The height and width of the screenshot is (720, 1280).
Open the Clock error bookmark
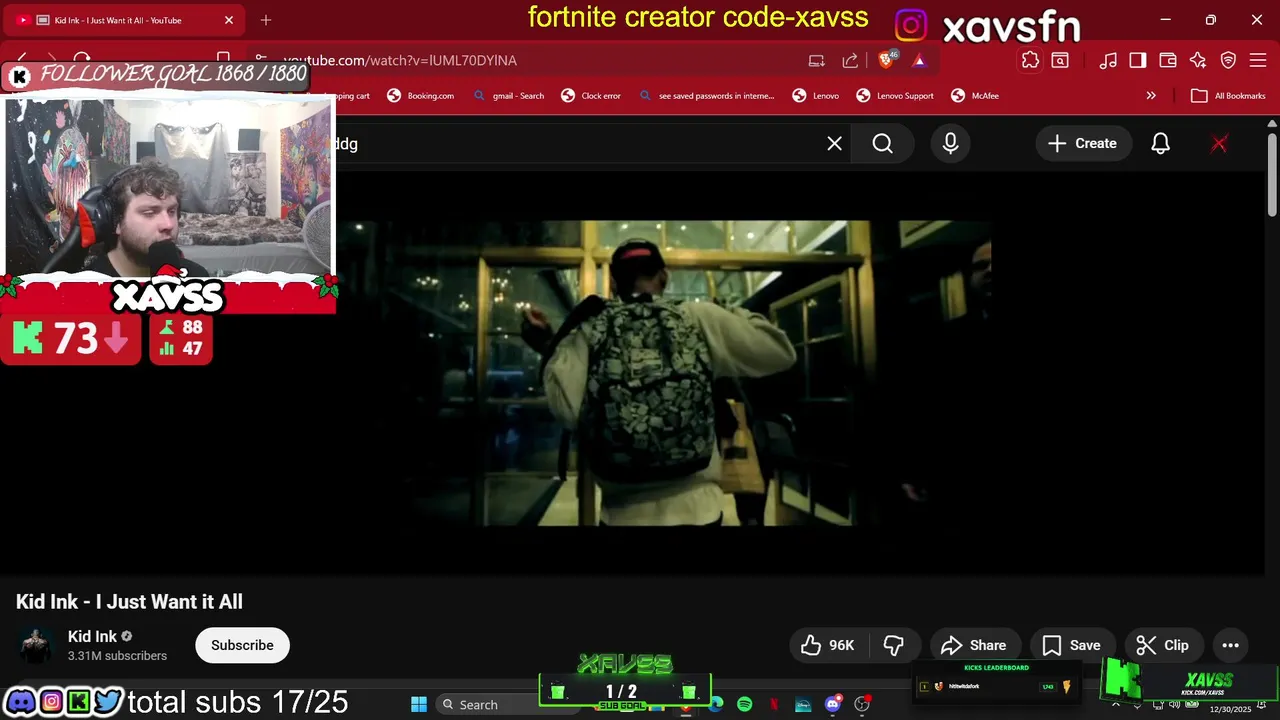click(x=591, y=96)
